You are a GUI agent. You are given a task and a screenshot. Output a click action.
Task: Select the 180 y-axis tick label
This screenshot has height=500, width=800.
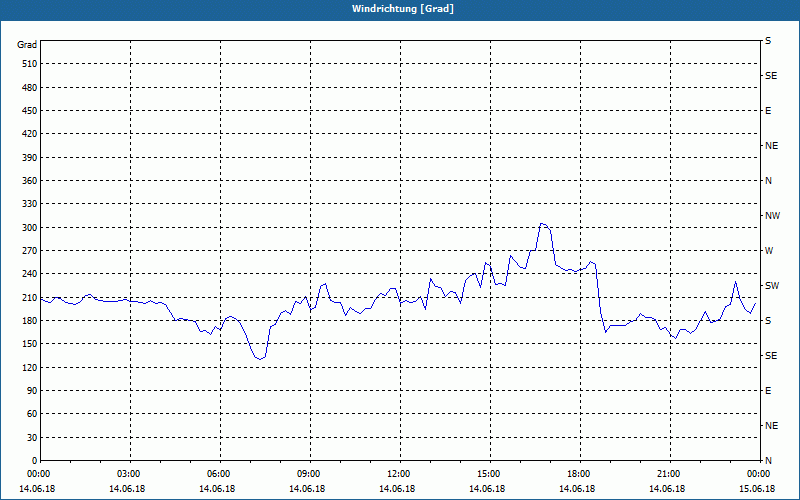30,321
